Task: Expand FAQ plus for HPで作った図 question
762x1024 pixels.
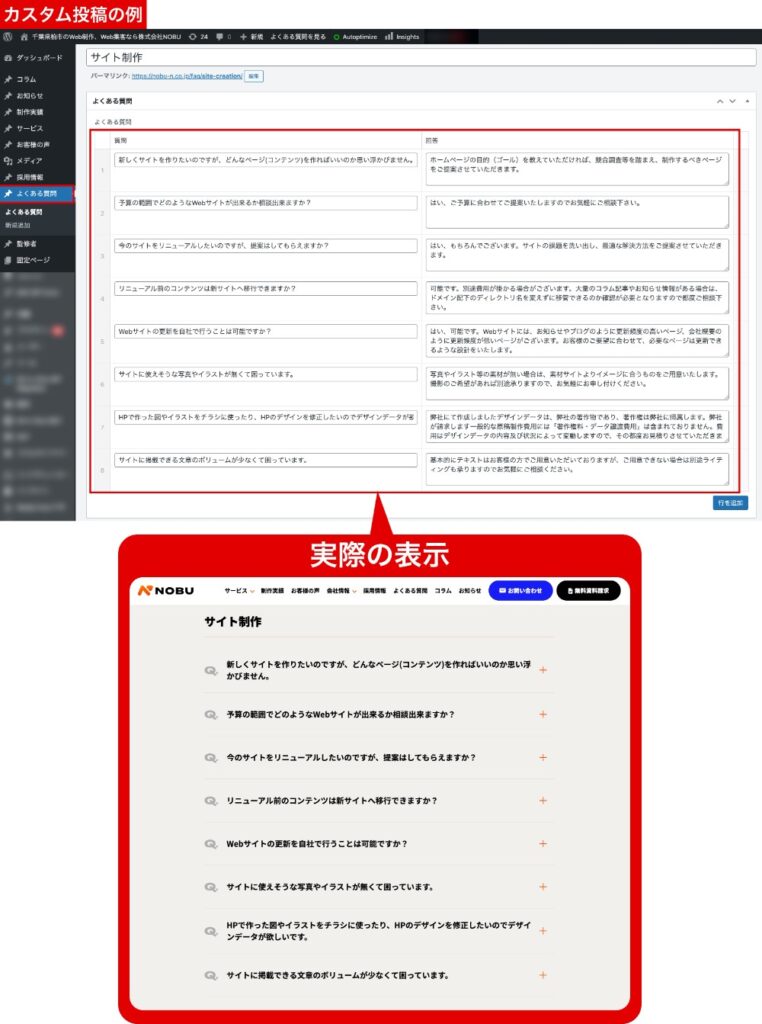Action: [543, 931]
